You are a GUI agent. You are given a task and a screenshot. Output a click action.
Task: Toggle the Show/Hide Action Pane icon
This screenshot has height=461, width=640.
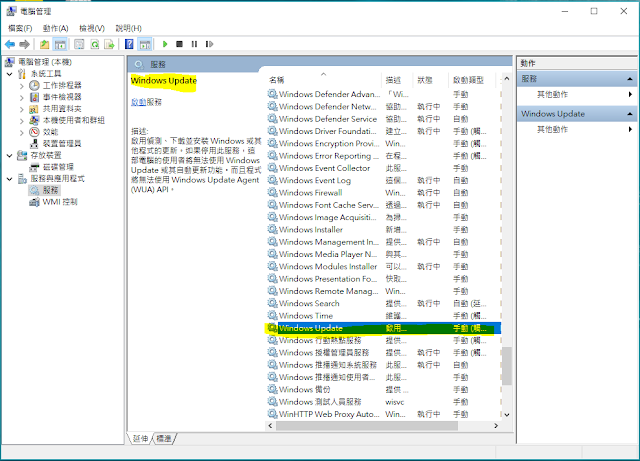click(145, 44)
